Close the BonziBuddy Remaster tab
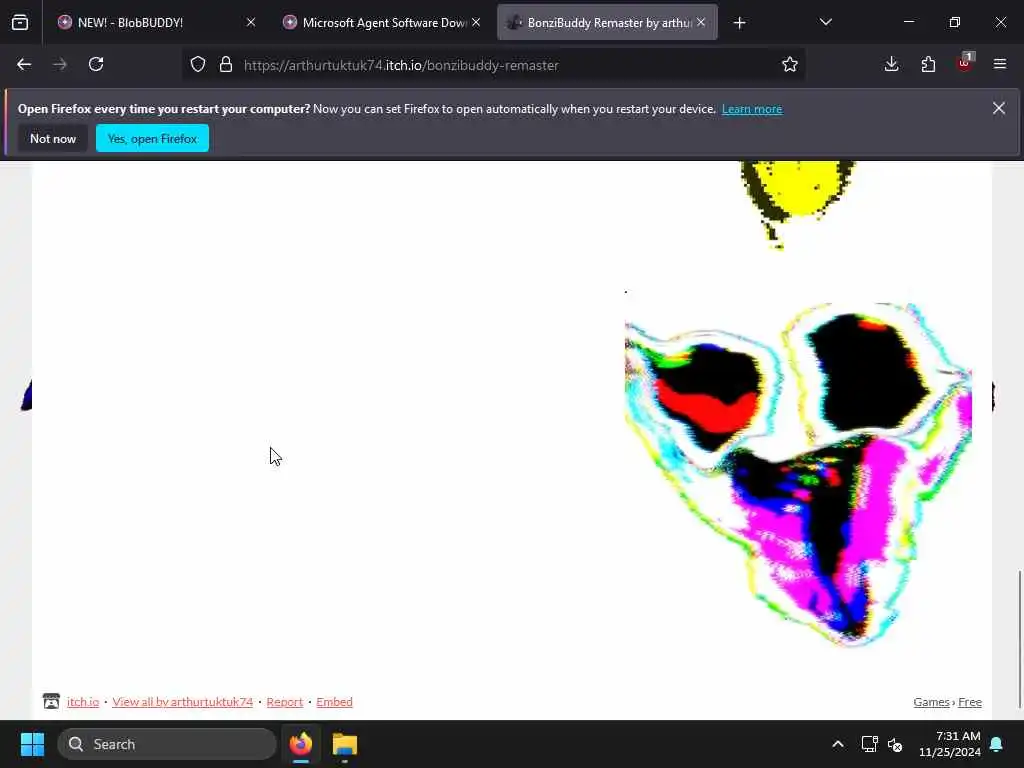 click(701, 23)
